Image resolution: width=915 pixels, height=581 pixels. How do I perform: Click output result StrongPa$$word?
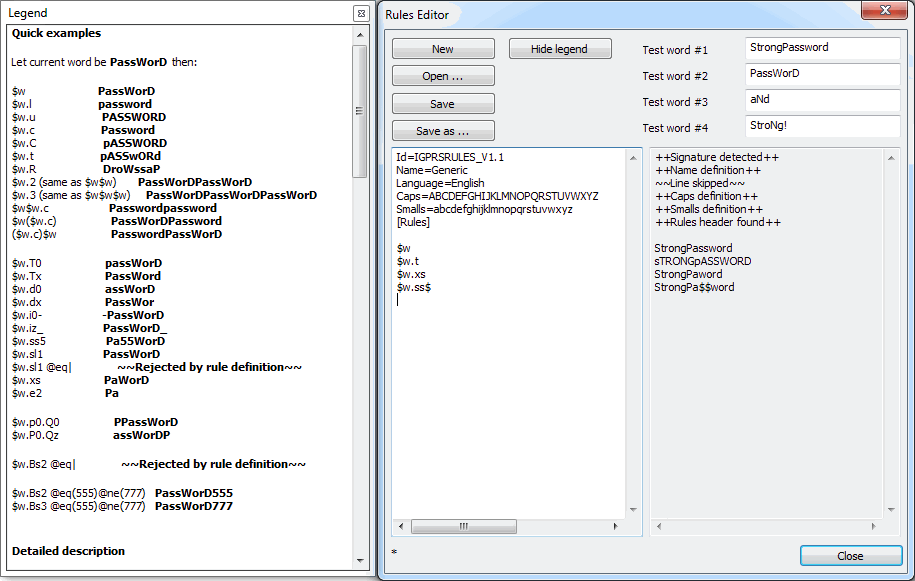[x=694, y=287]
